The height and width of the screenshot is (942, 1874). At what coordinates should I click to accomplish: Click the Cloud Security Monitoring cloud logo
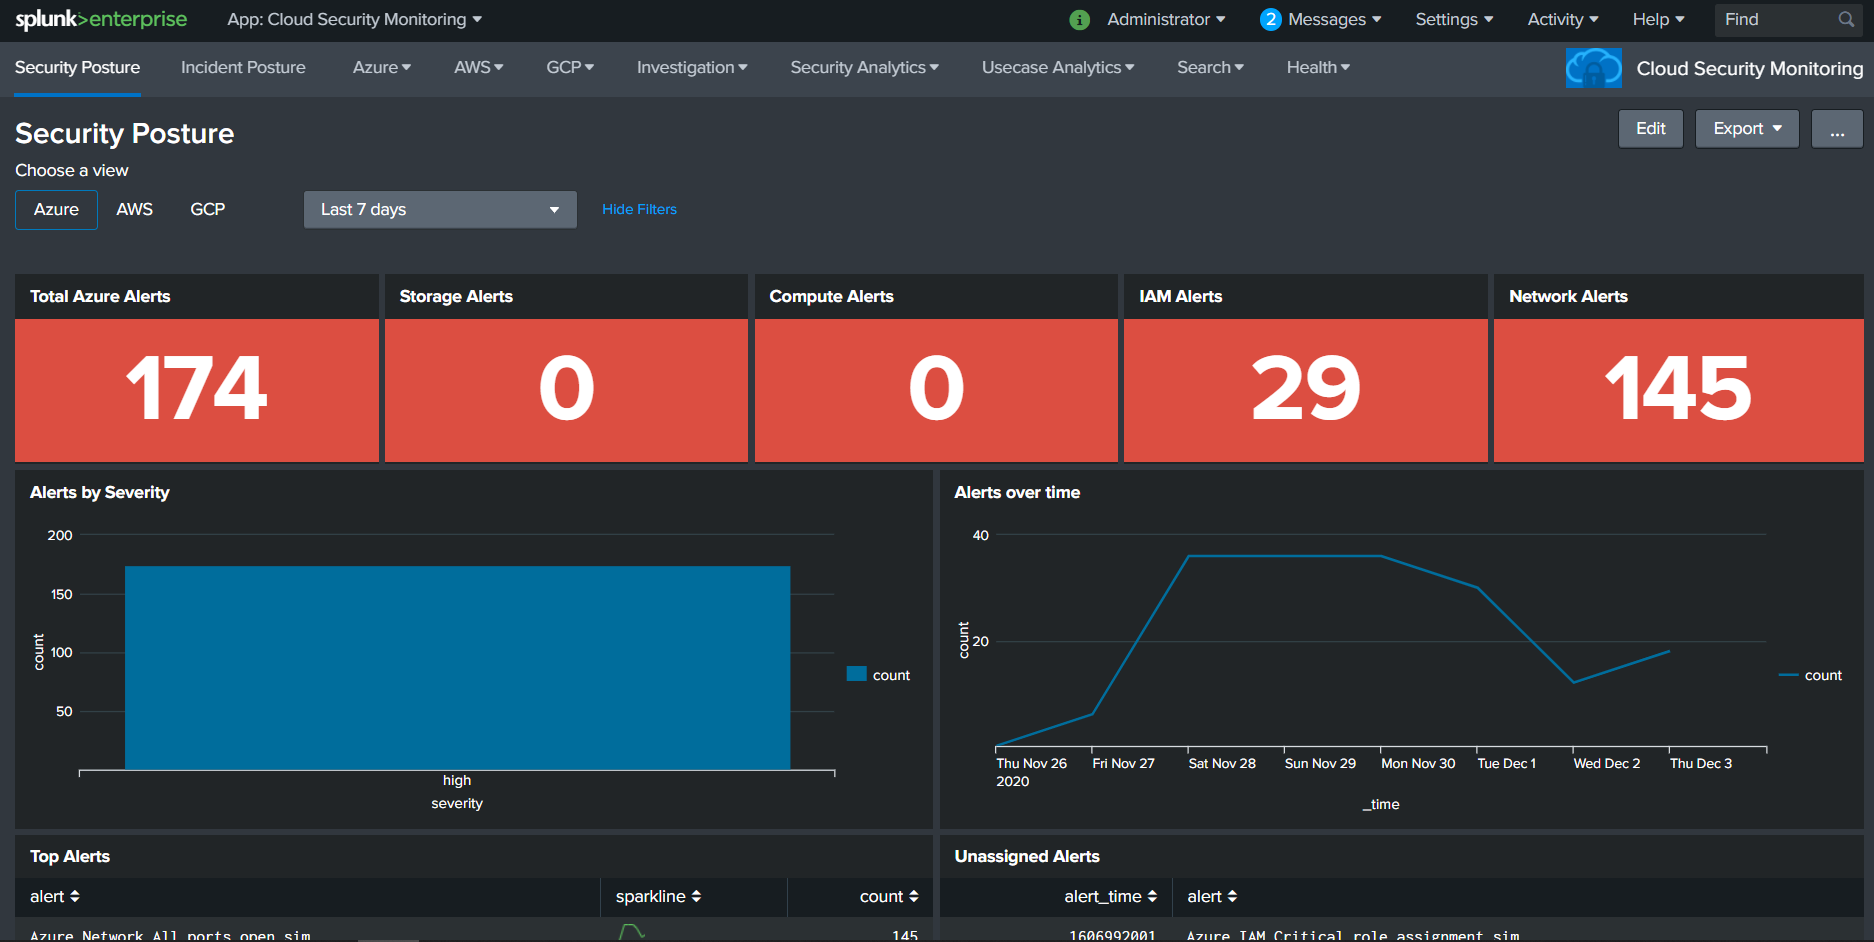(x=1594, y=68)
